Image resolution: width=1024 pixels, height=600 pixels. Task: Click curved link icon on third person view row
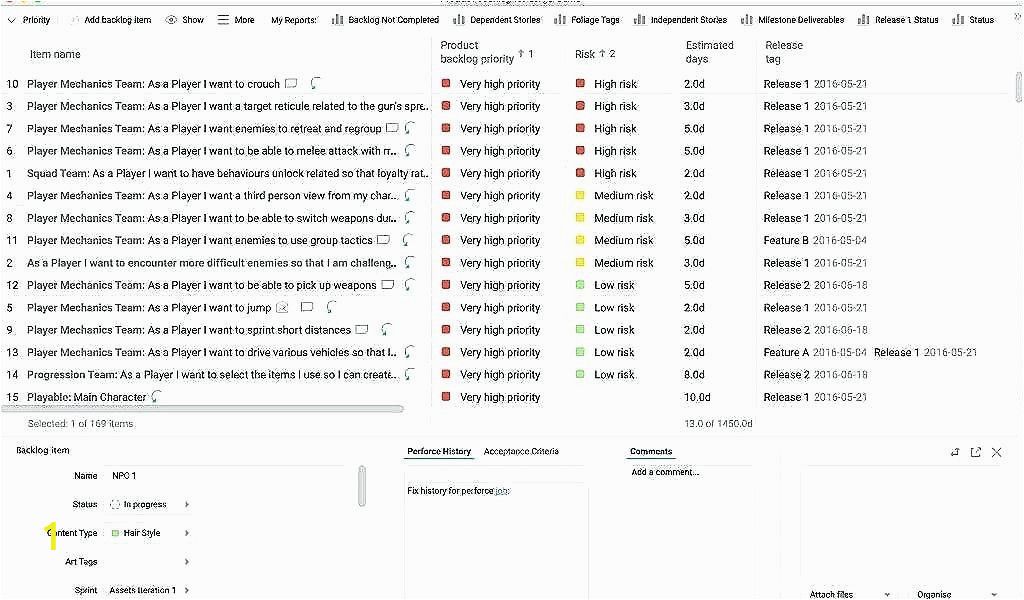(x=409, y=195)
